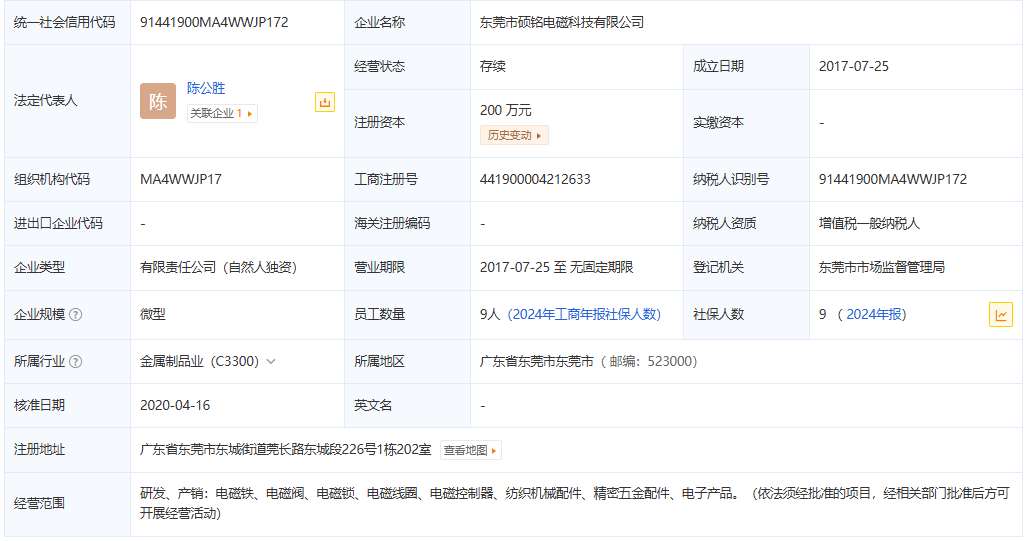Click the unified credit code 91441900MA4WWJP172
This screenshot has width=1026, height=541.
(x=214, y=22)
